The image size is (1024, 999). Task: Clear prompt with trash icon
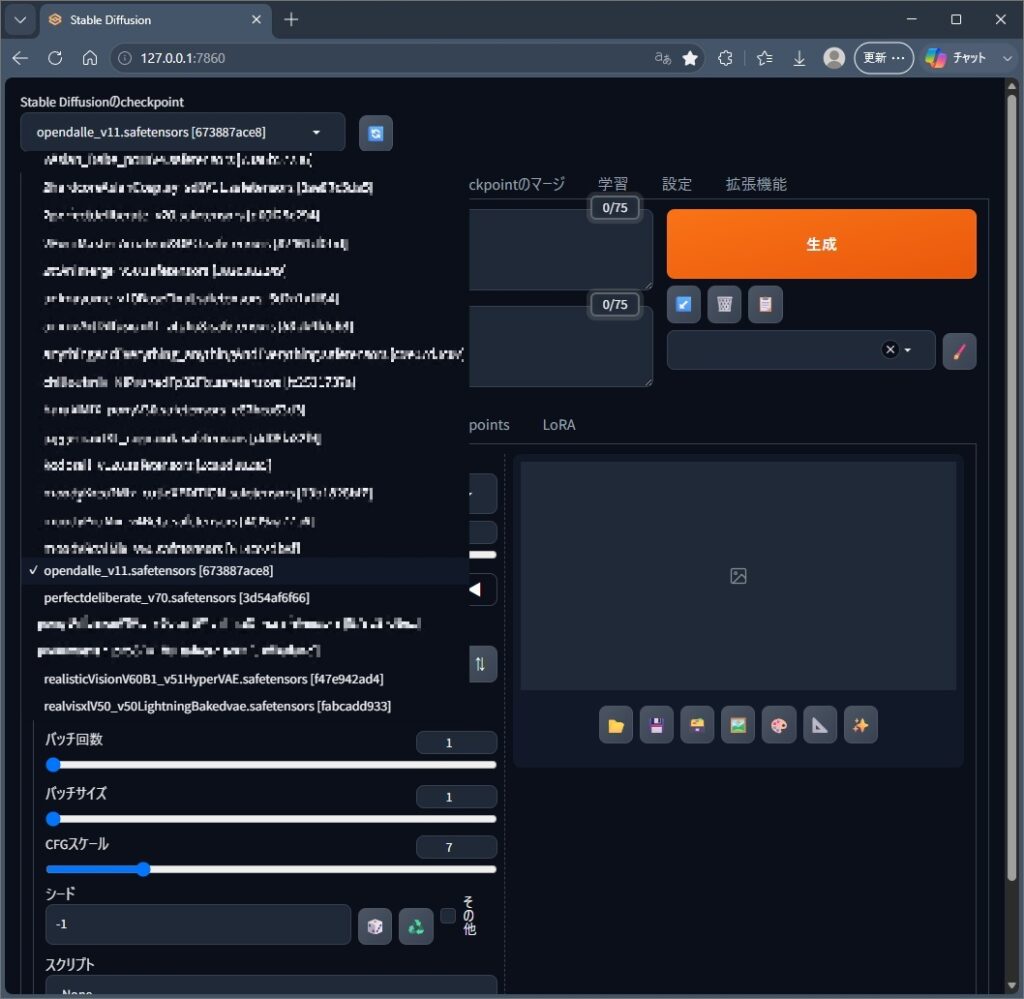(724, 304)
